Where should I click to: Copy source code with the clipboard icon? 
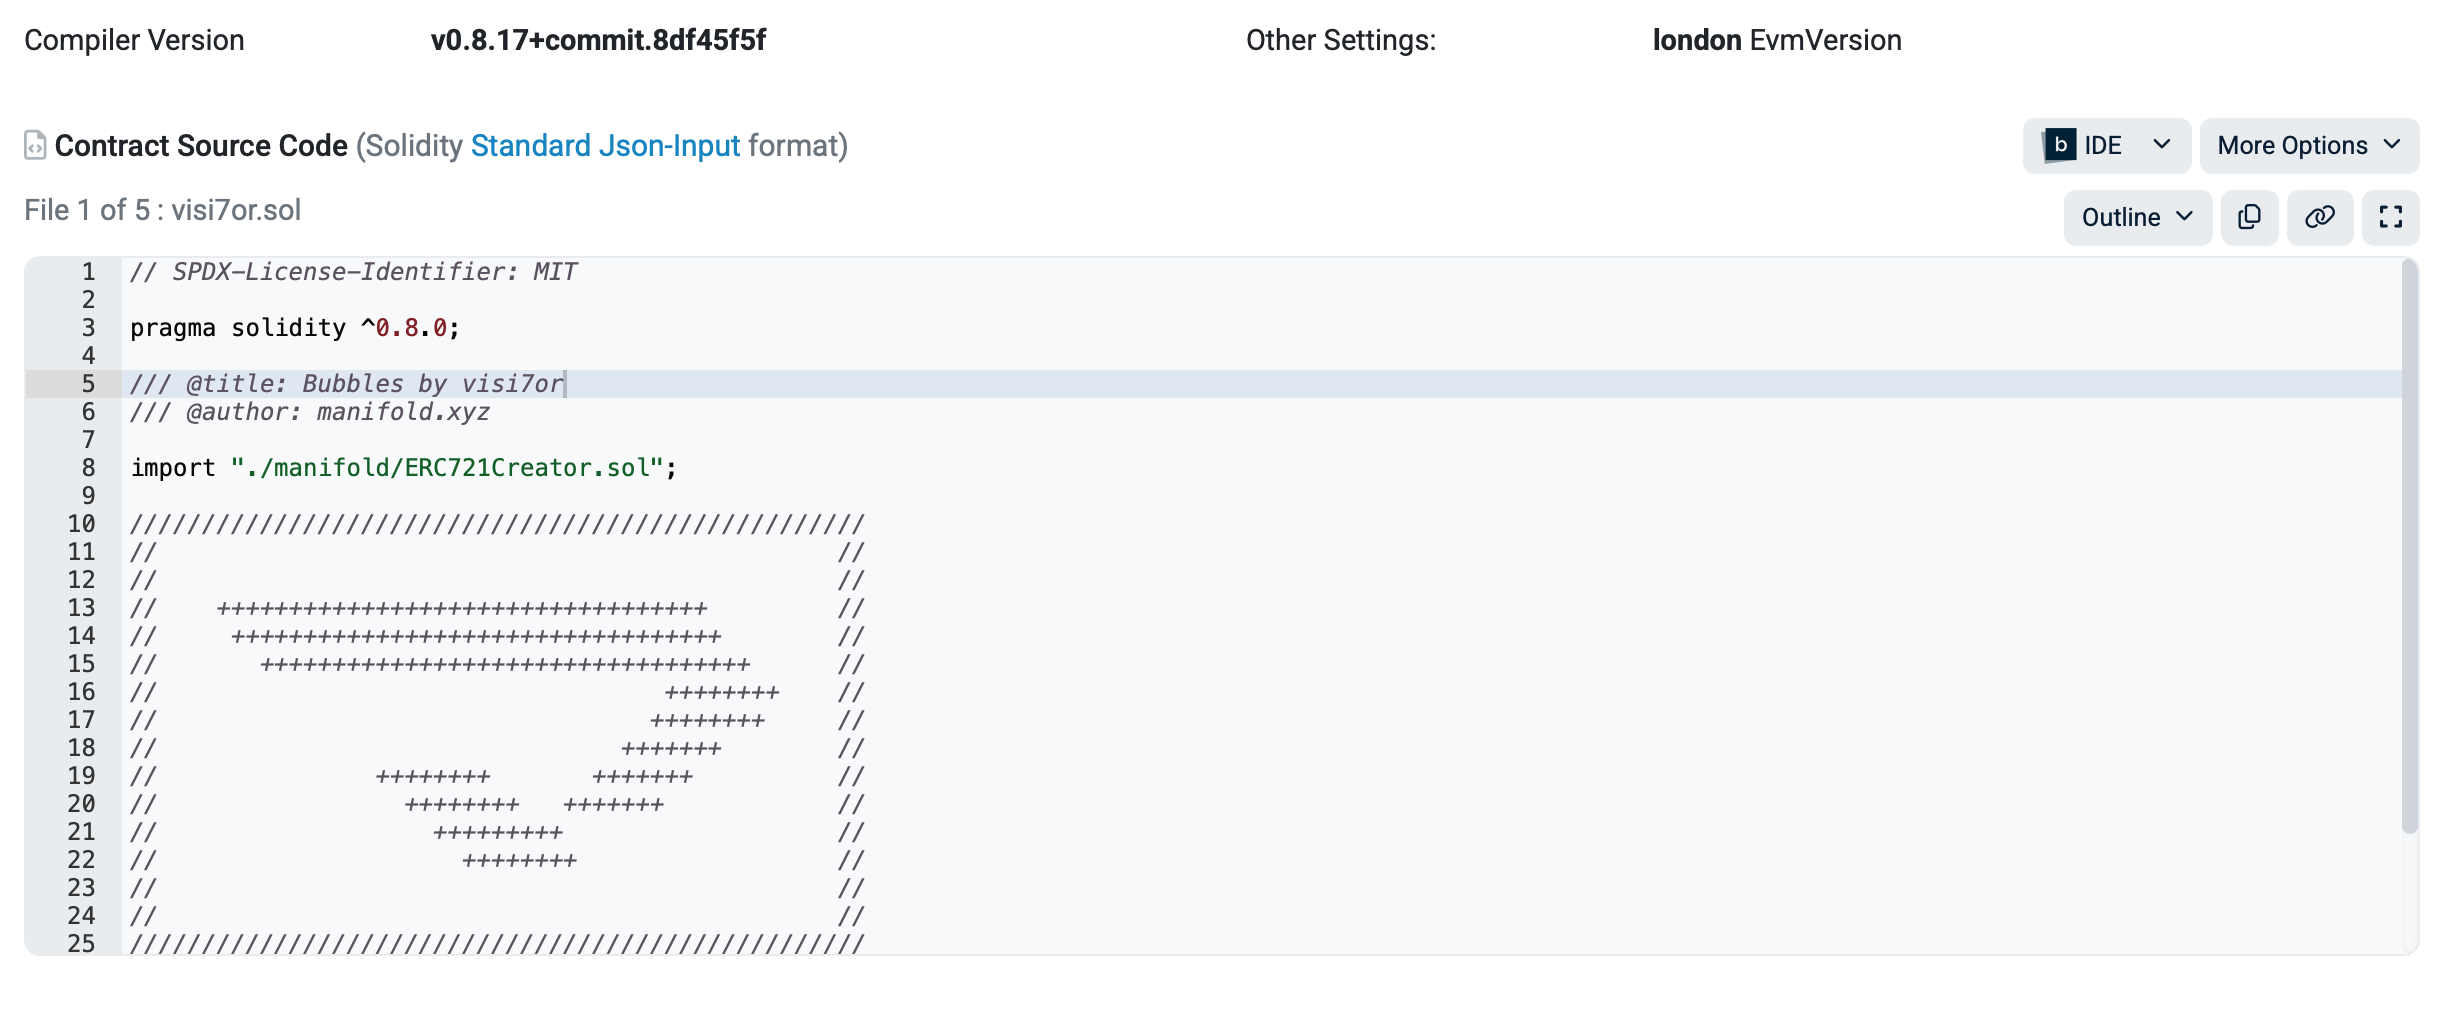(x=2249, y=217)
